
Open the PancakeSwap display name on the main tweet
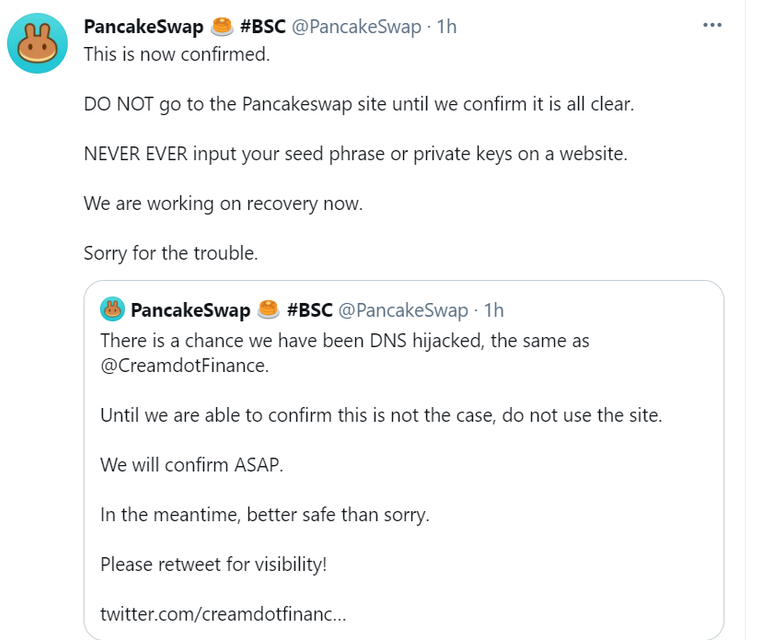(x=143, y=27)
